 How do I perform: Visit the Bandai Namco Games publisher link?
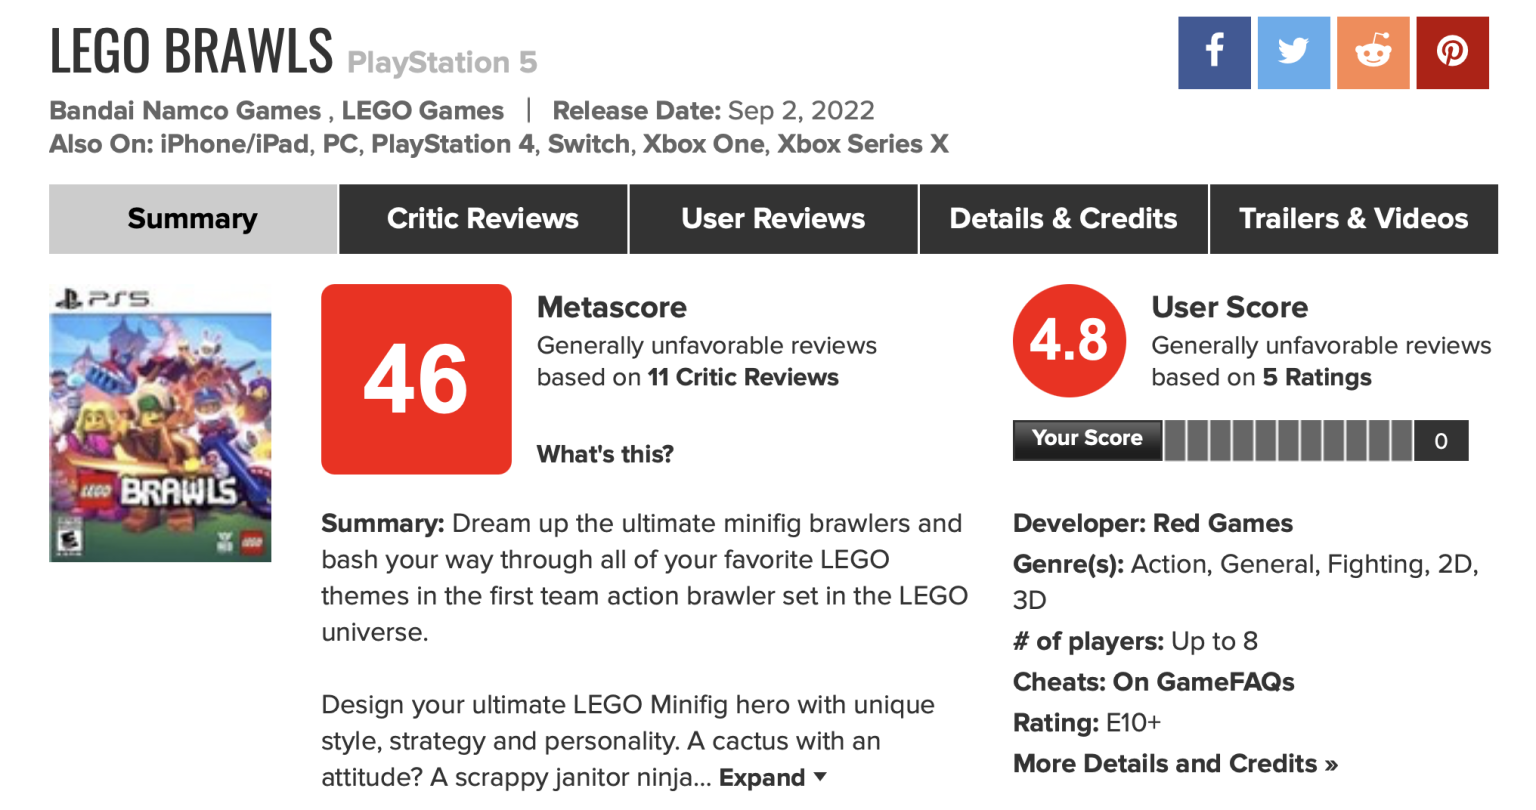tap(185, 110)
